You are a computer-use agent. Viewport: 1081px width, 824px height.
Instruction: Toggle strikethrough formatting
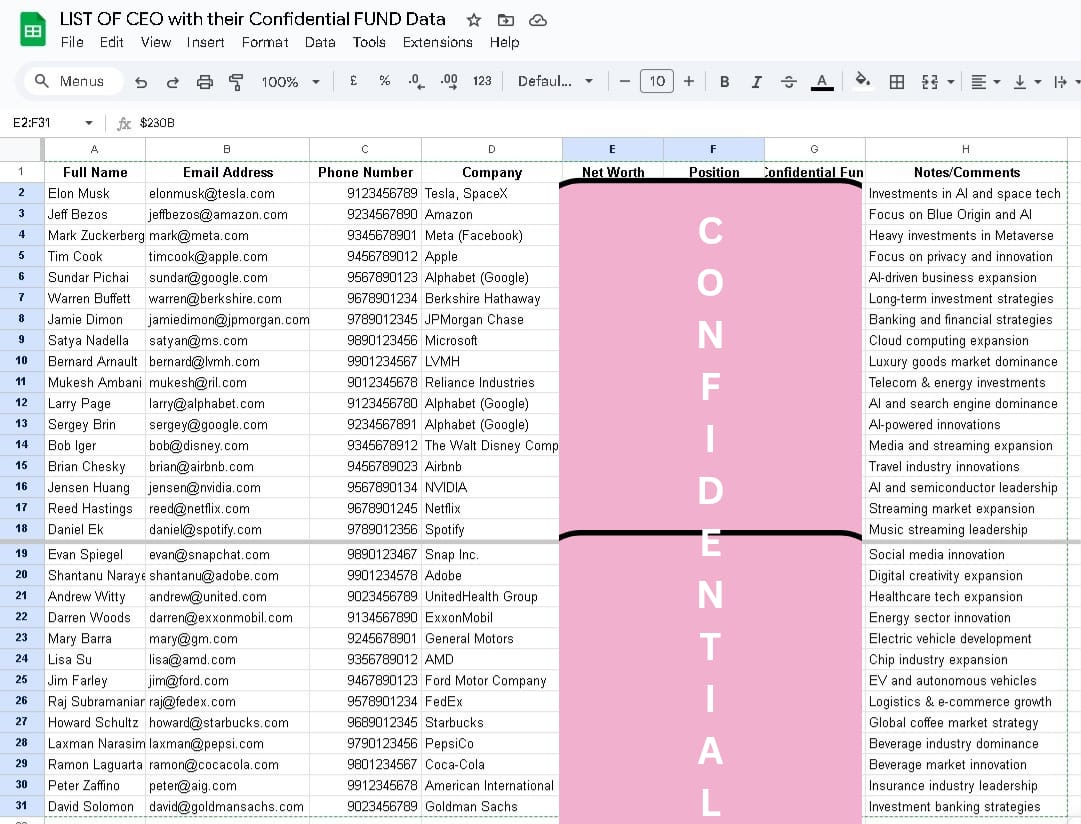(789, 81)
